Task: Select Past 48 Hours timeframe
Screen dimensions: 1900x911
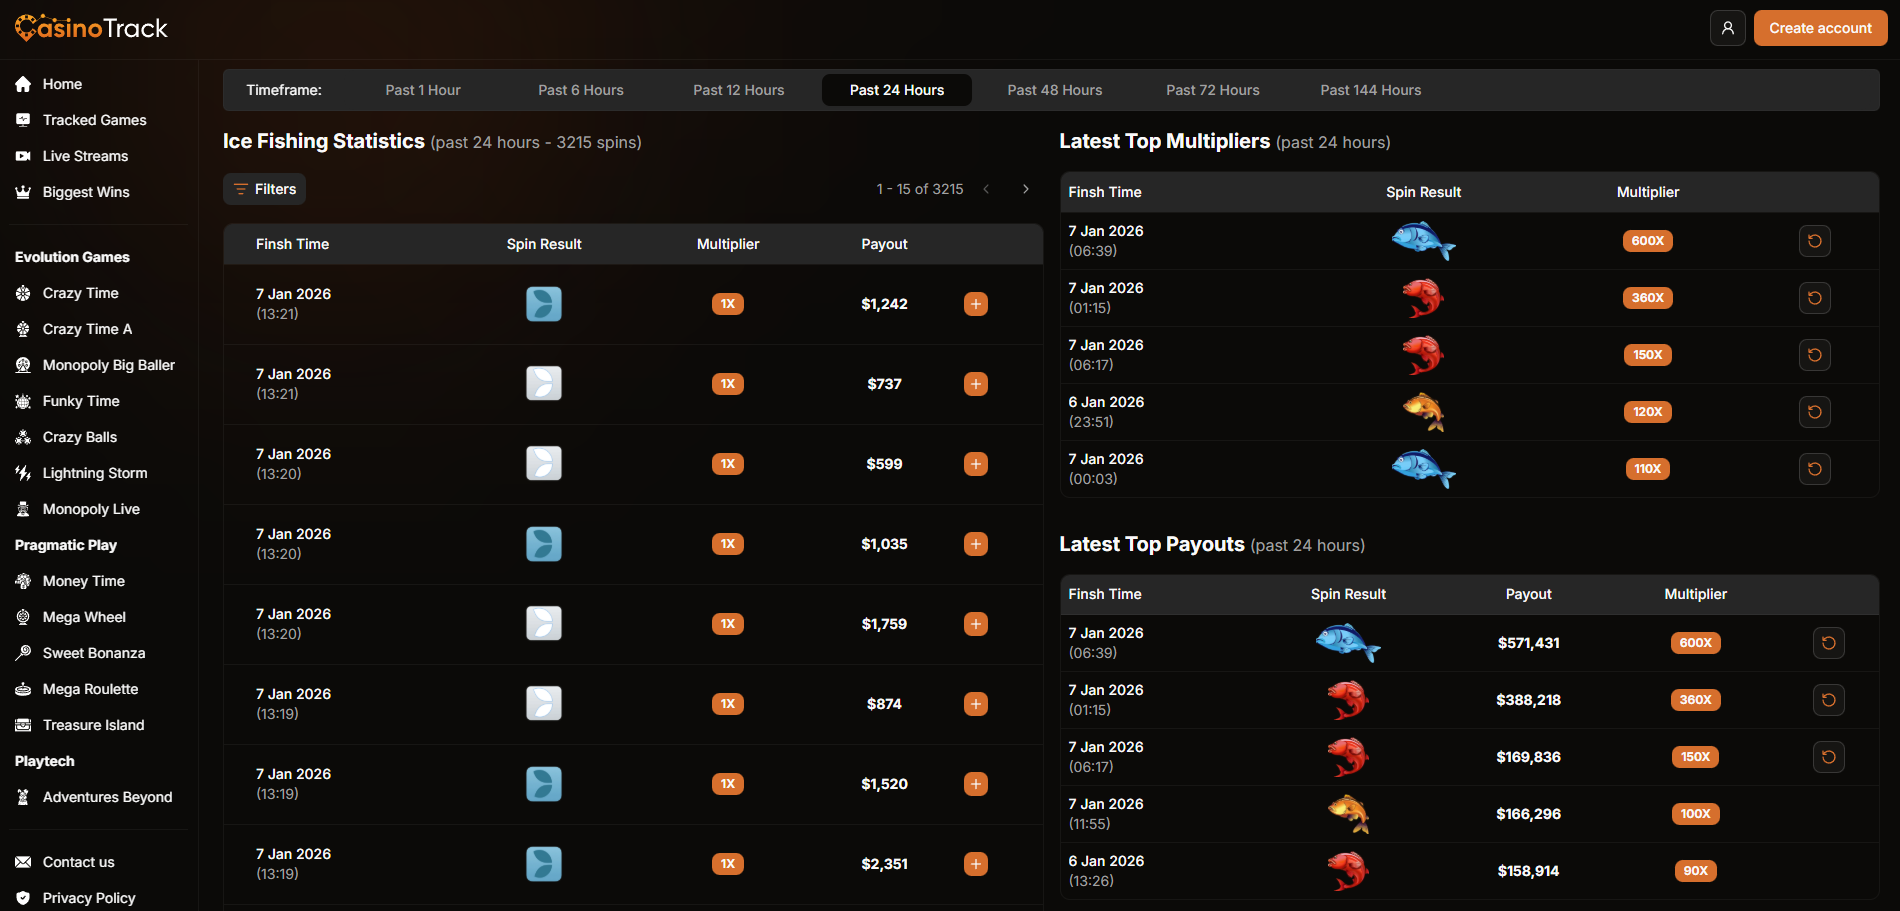Action: click(1055, 90)
